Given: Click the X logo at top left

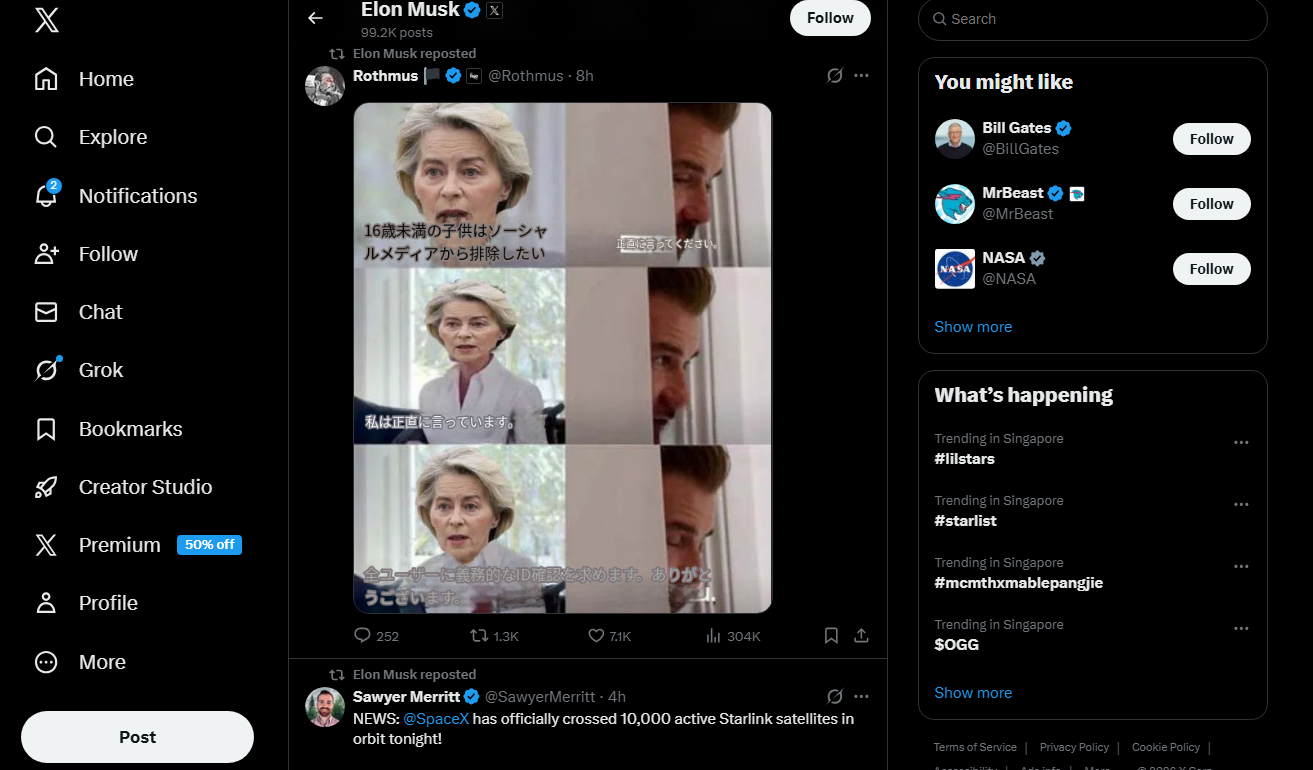Looking at the screenshot, I should point(46,20).
